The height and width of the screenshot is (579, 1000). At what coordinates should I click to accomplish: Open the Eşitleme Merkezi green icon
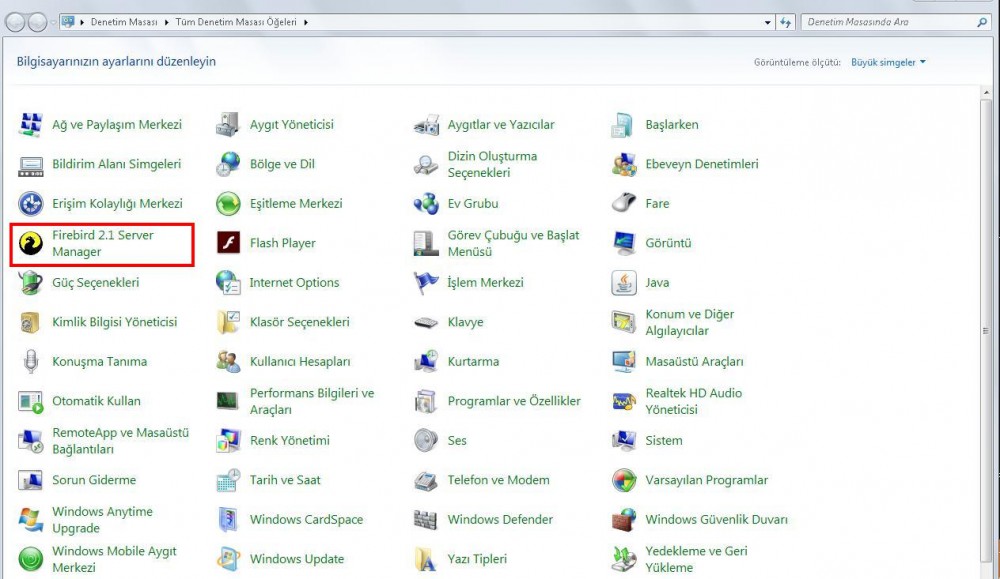pyautogui.click(x=228, y=203)
